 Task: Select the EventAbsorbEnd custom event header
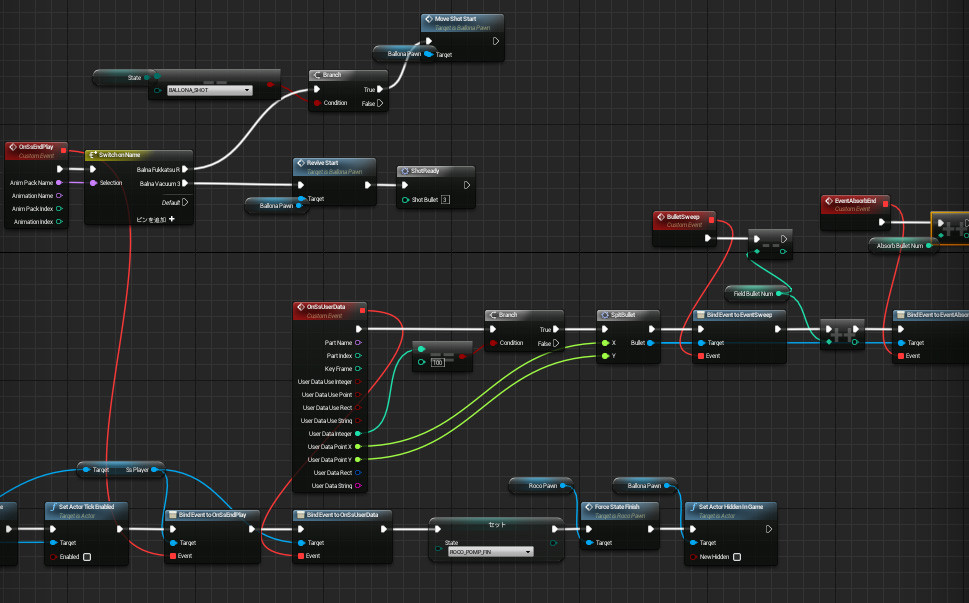tap(855, 205)
